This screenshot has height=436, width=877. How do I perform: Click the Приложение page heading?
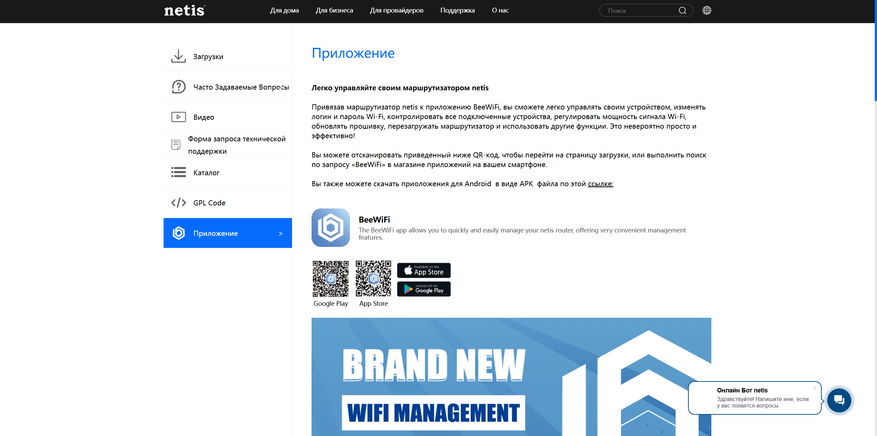pos(353,53)
